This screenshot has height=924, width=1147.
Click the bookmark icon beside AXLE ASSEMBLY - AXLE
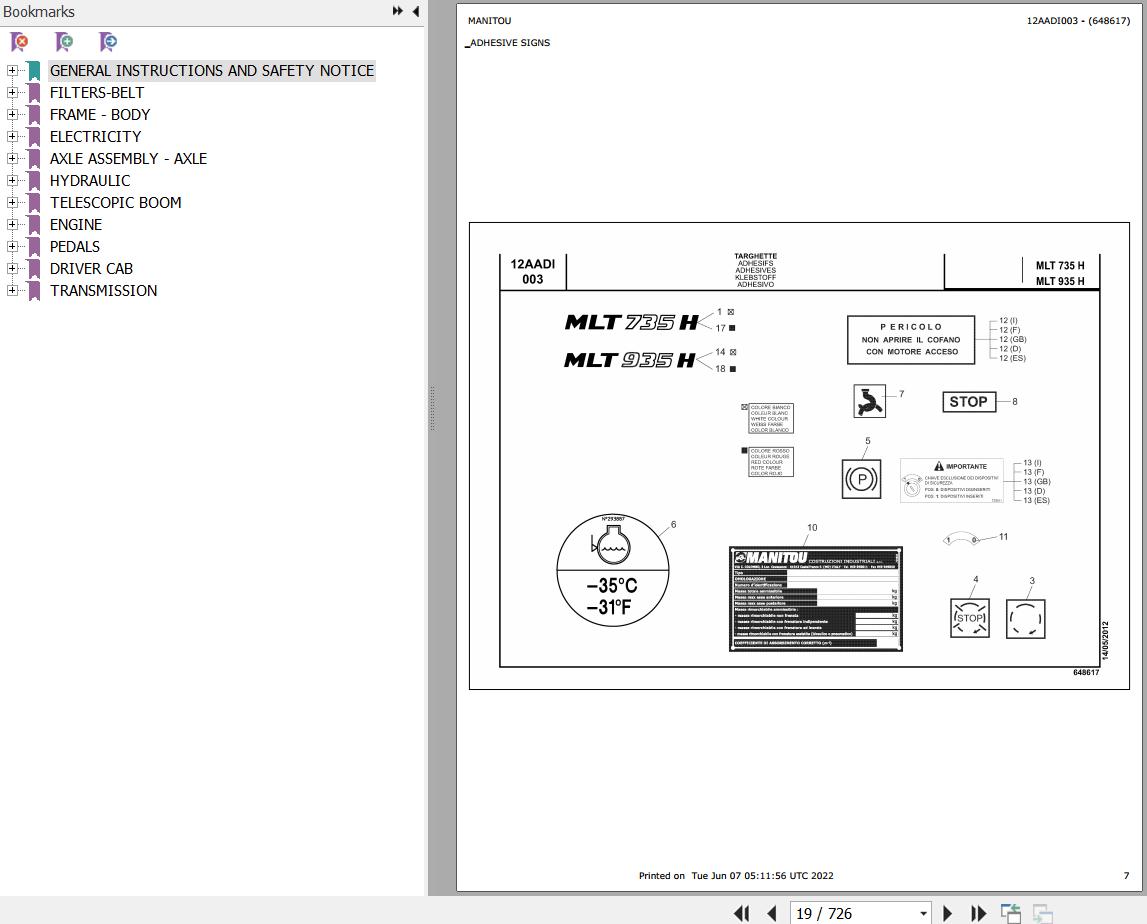click(34, 159)
